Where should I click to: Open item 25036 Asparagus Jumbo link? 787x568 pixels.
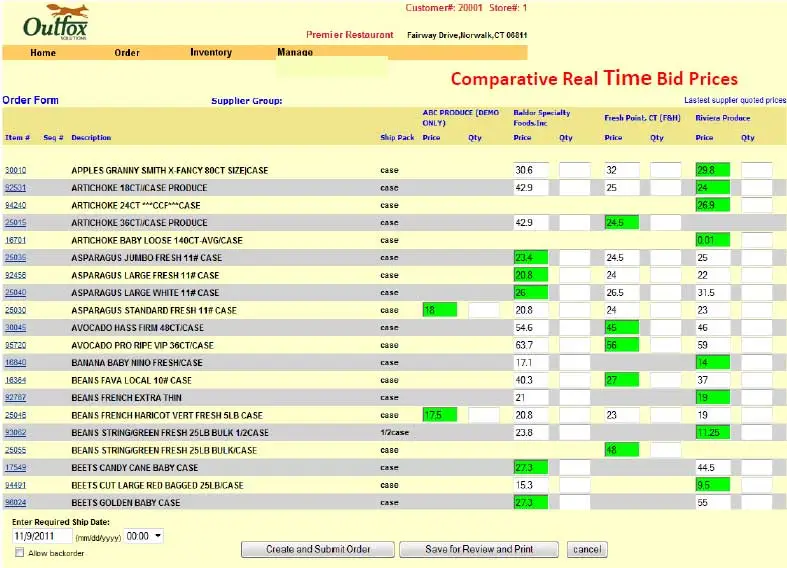(16, 258)
